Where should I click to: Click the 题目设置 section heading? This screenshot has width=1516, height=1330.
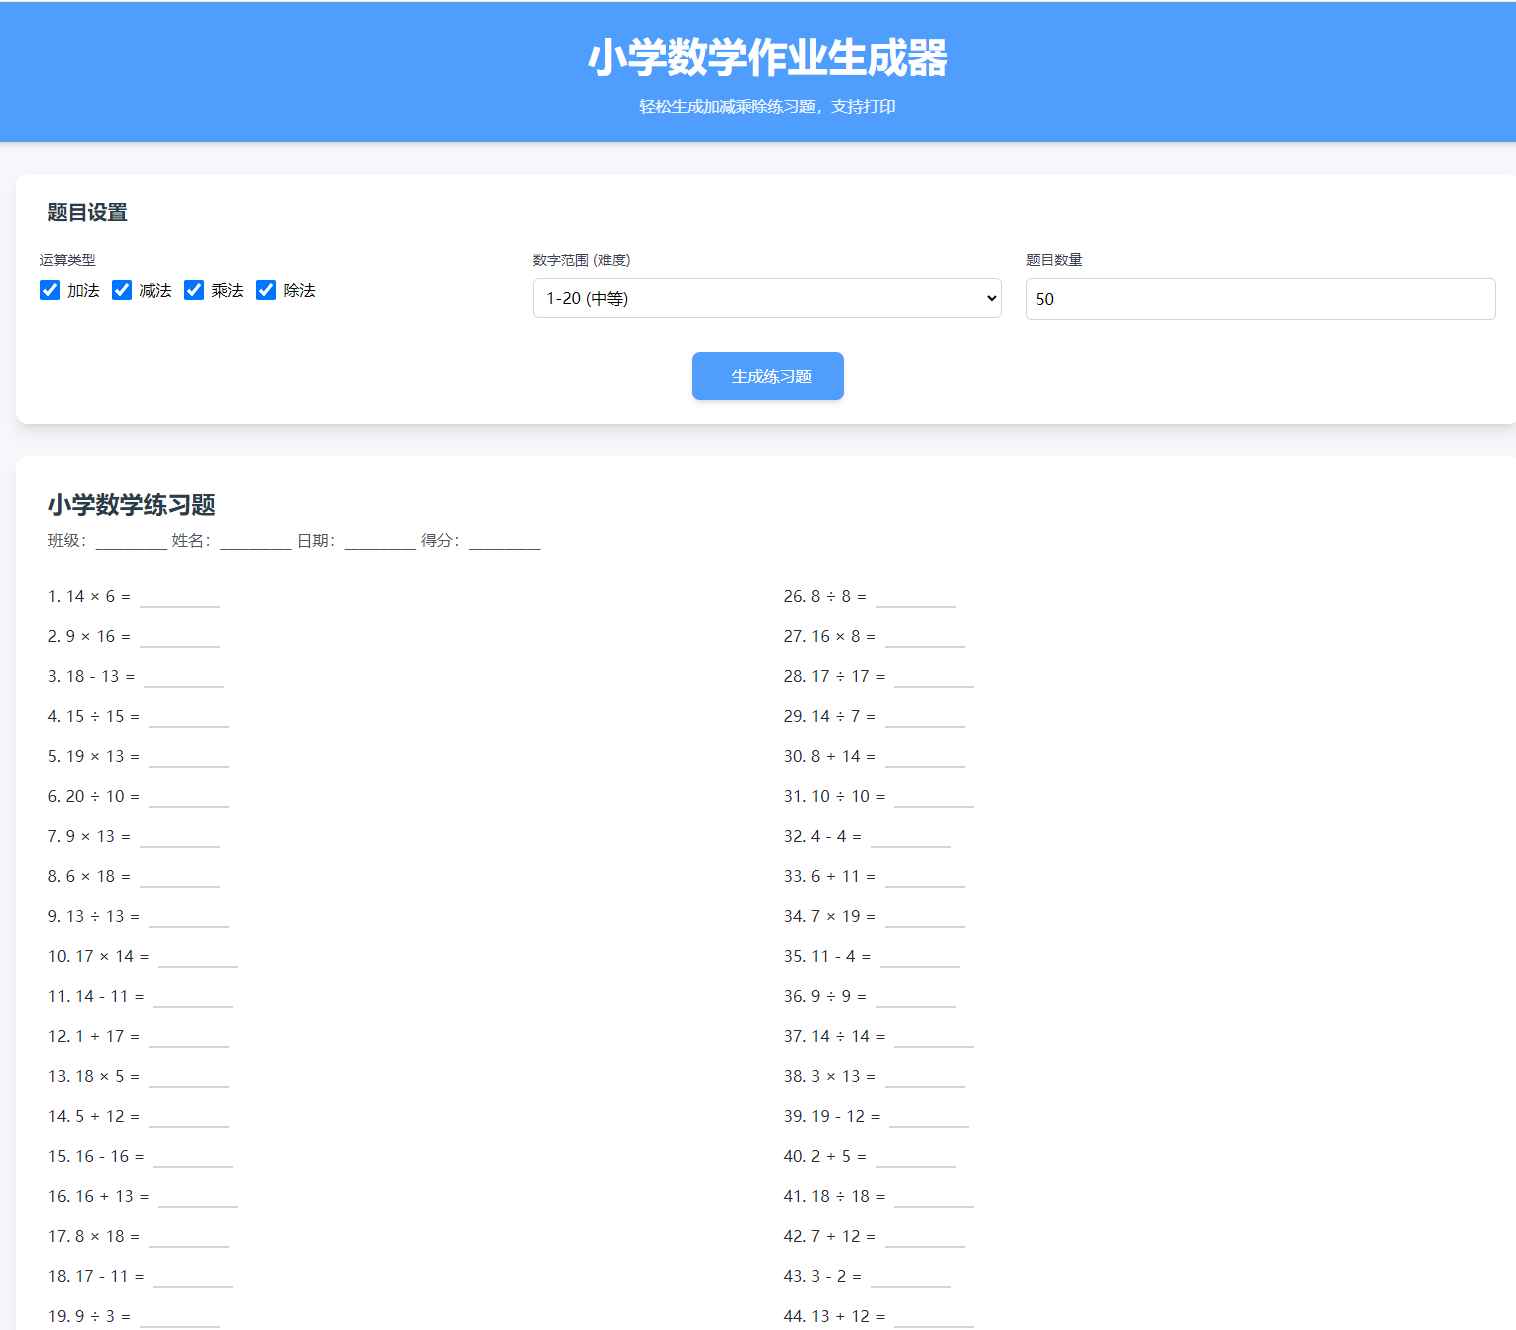point(88,213)
